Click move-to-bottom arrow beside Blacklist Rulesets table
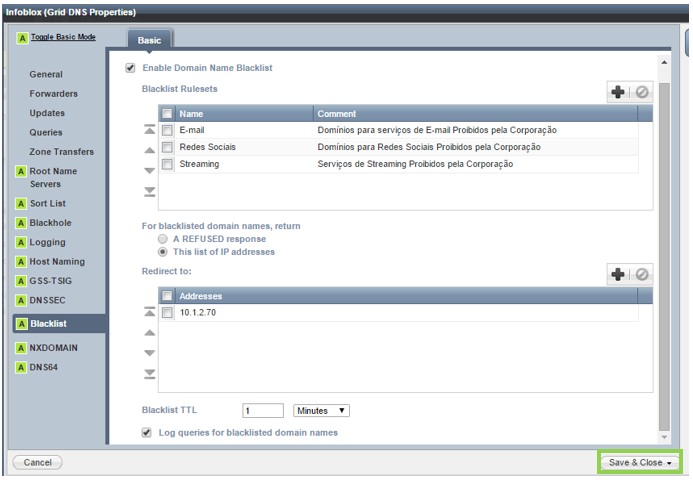693x480 pixels. point(150,191)
